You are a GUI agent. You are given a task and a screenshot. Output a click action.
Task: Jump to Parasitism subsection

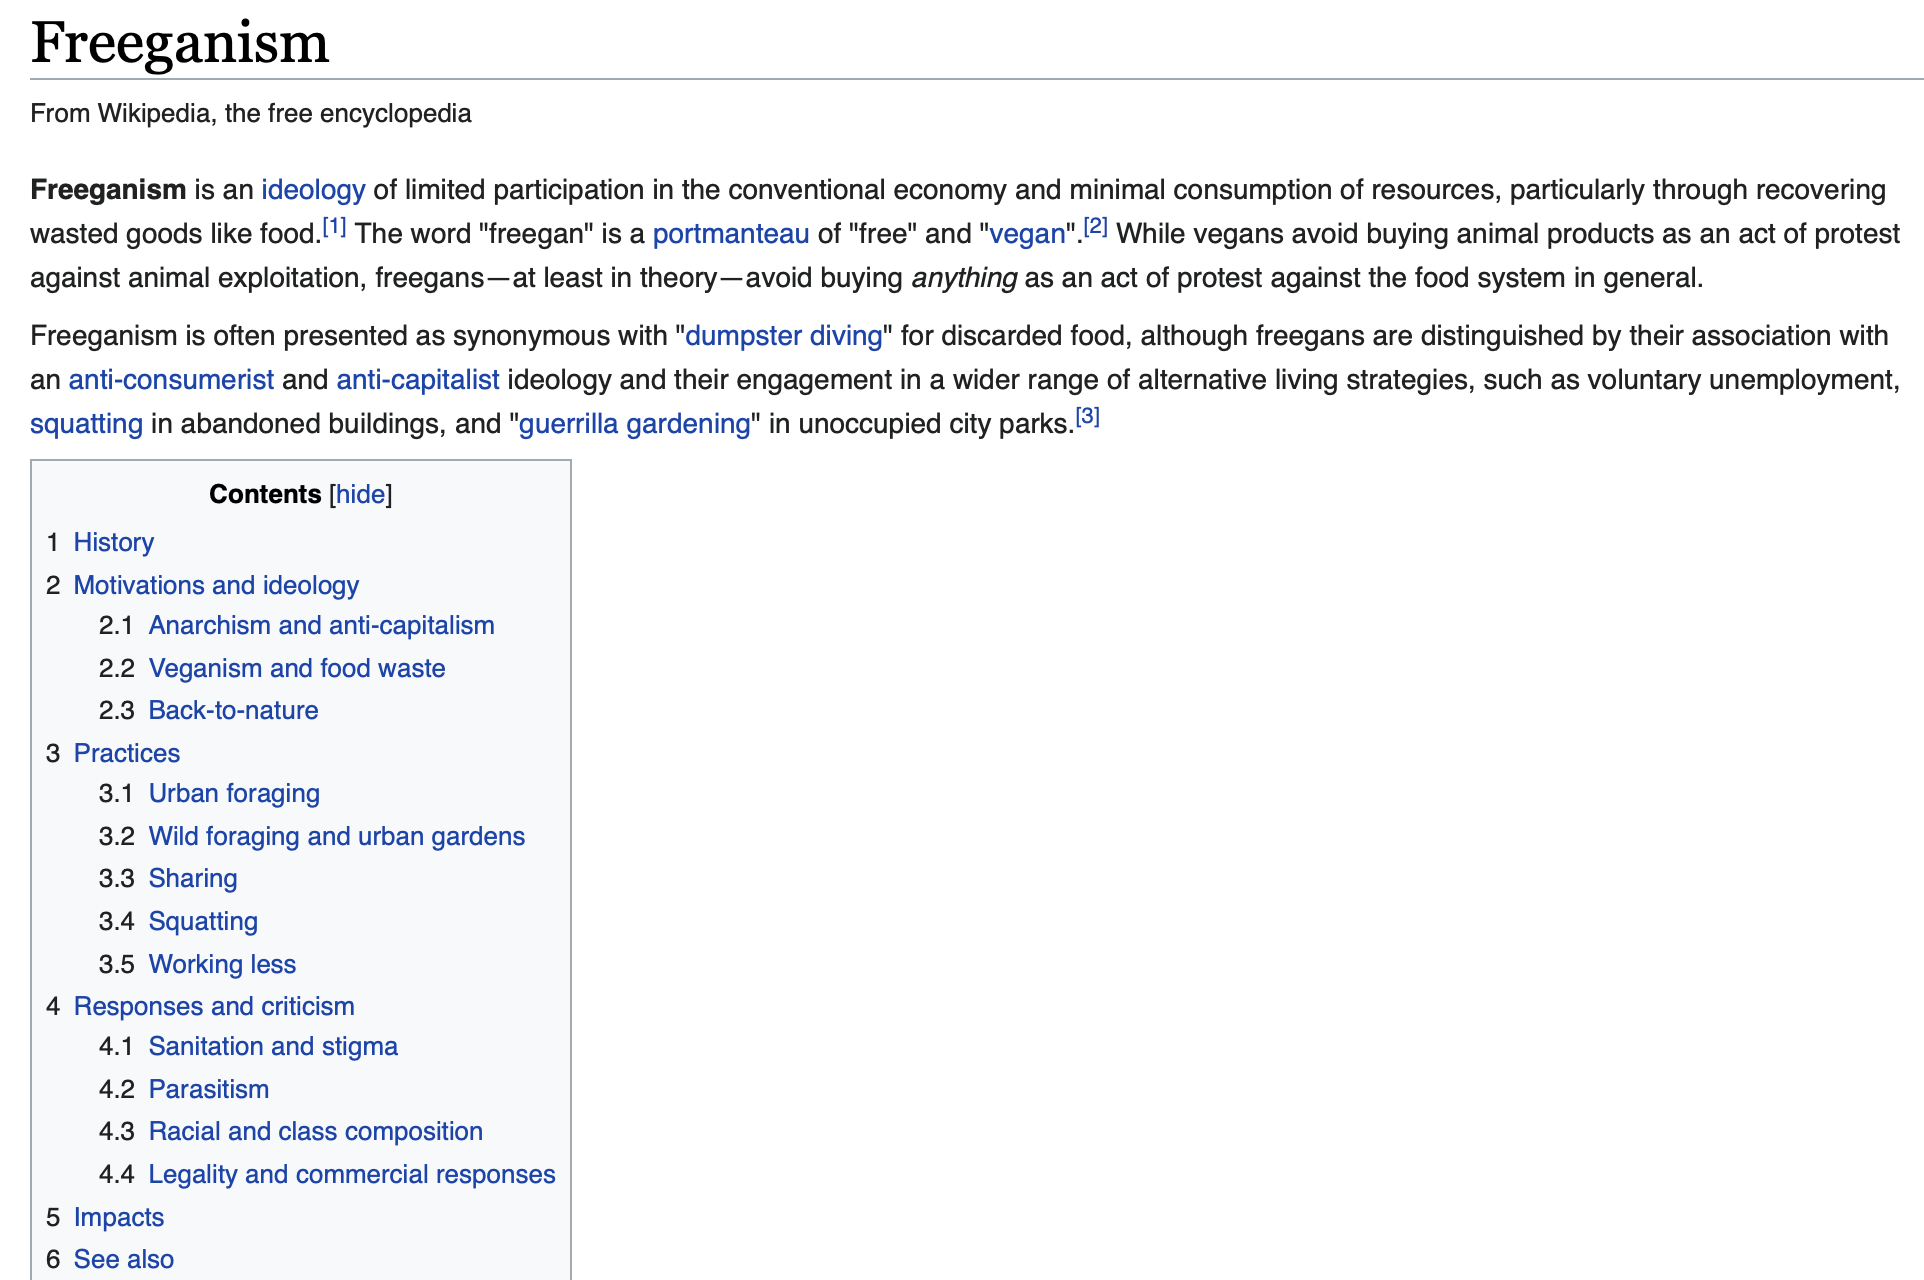(x=208, y=1089)
